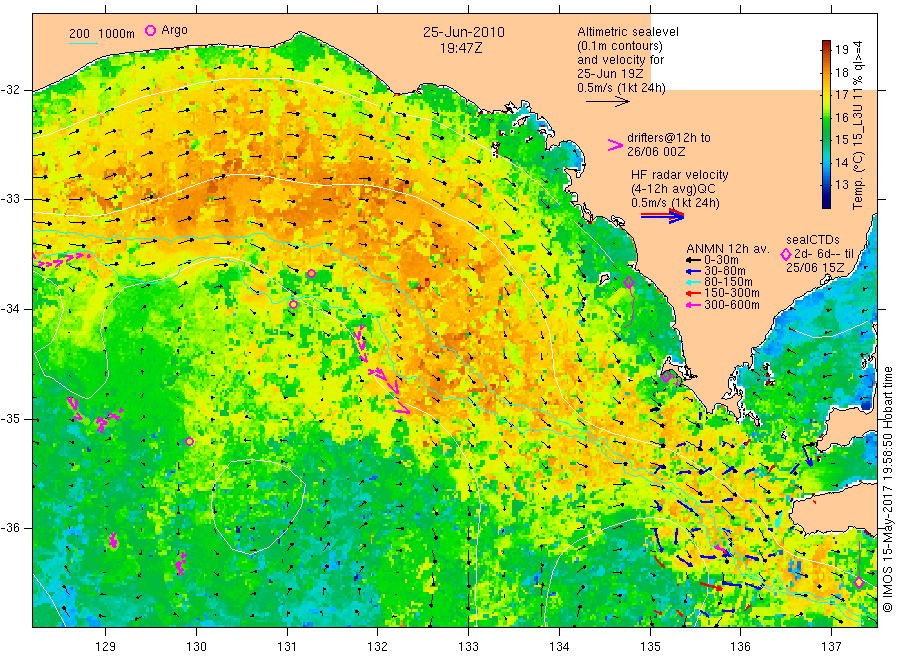Click the 'drifters@12h to' caption text
The width and height of the screenshot is (900, 660).
click(669, 138)
